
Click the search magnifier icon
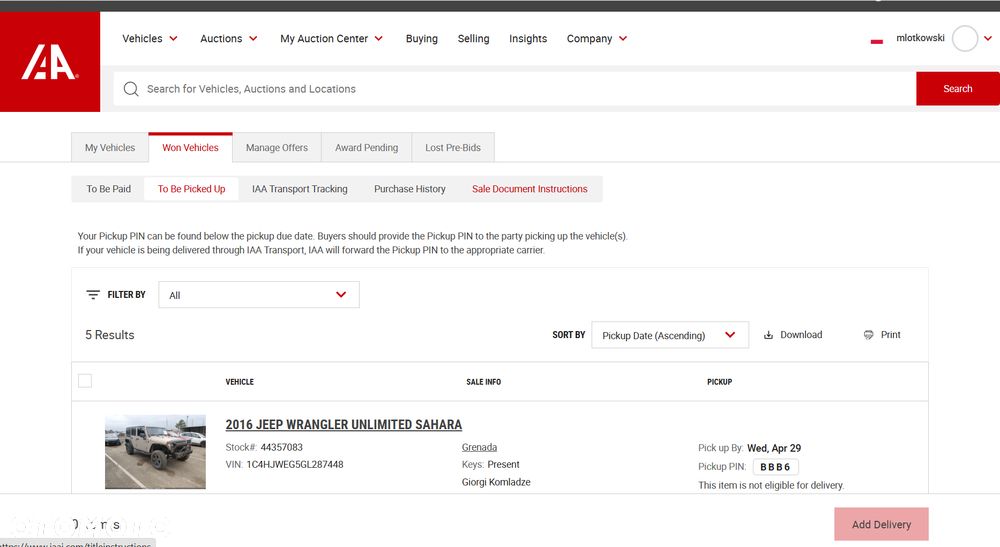tap(131, 89)
